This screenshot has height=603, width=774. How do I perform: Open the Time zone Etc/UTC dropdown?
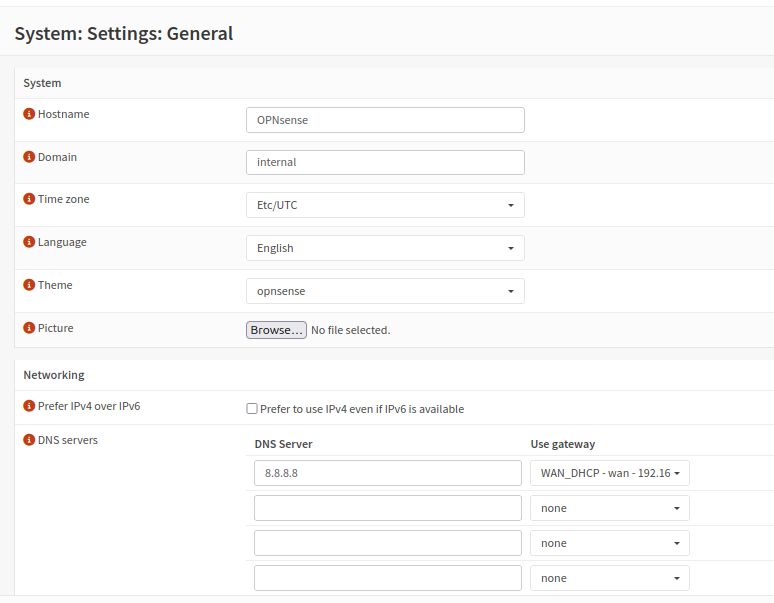coord(385,205)
